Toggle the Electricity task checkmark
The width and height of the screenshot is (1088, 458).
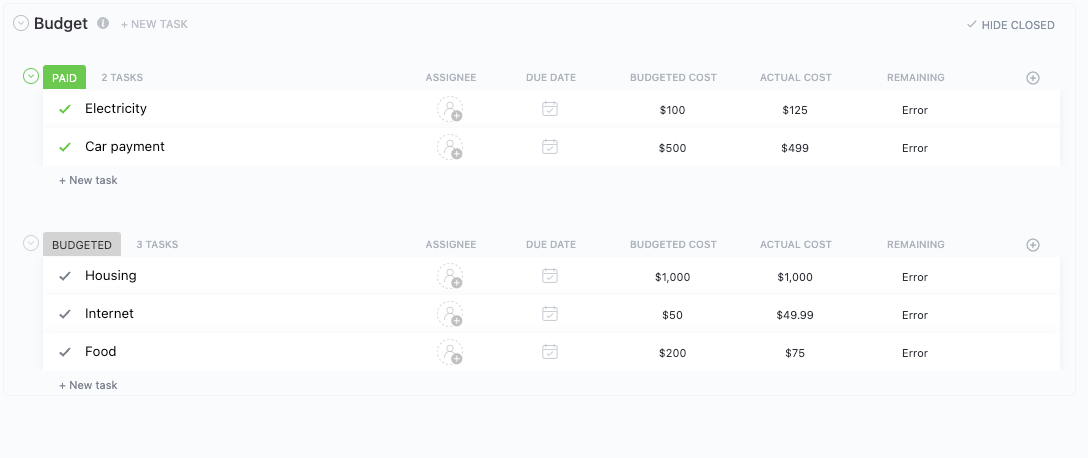point(65,109)
